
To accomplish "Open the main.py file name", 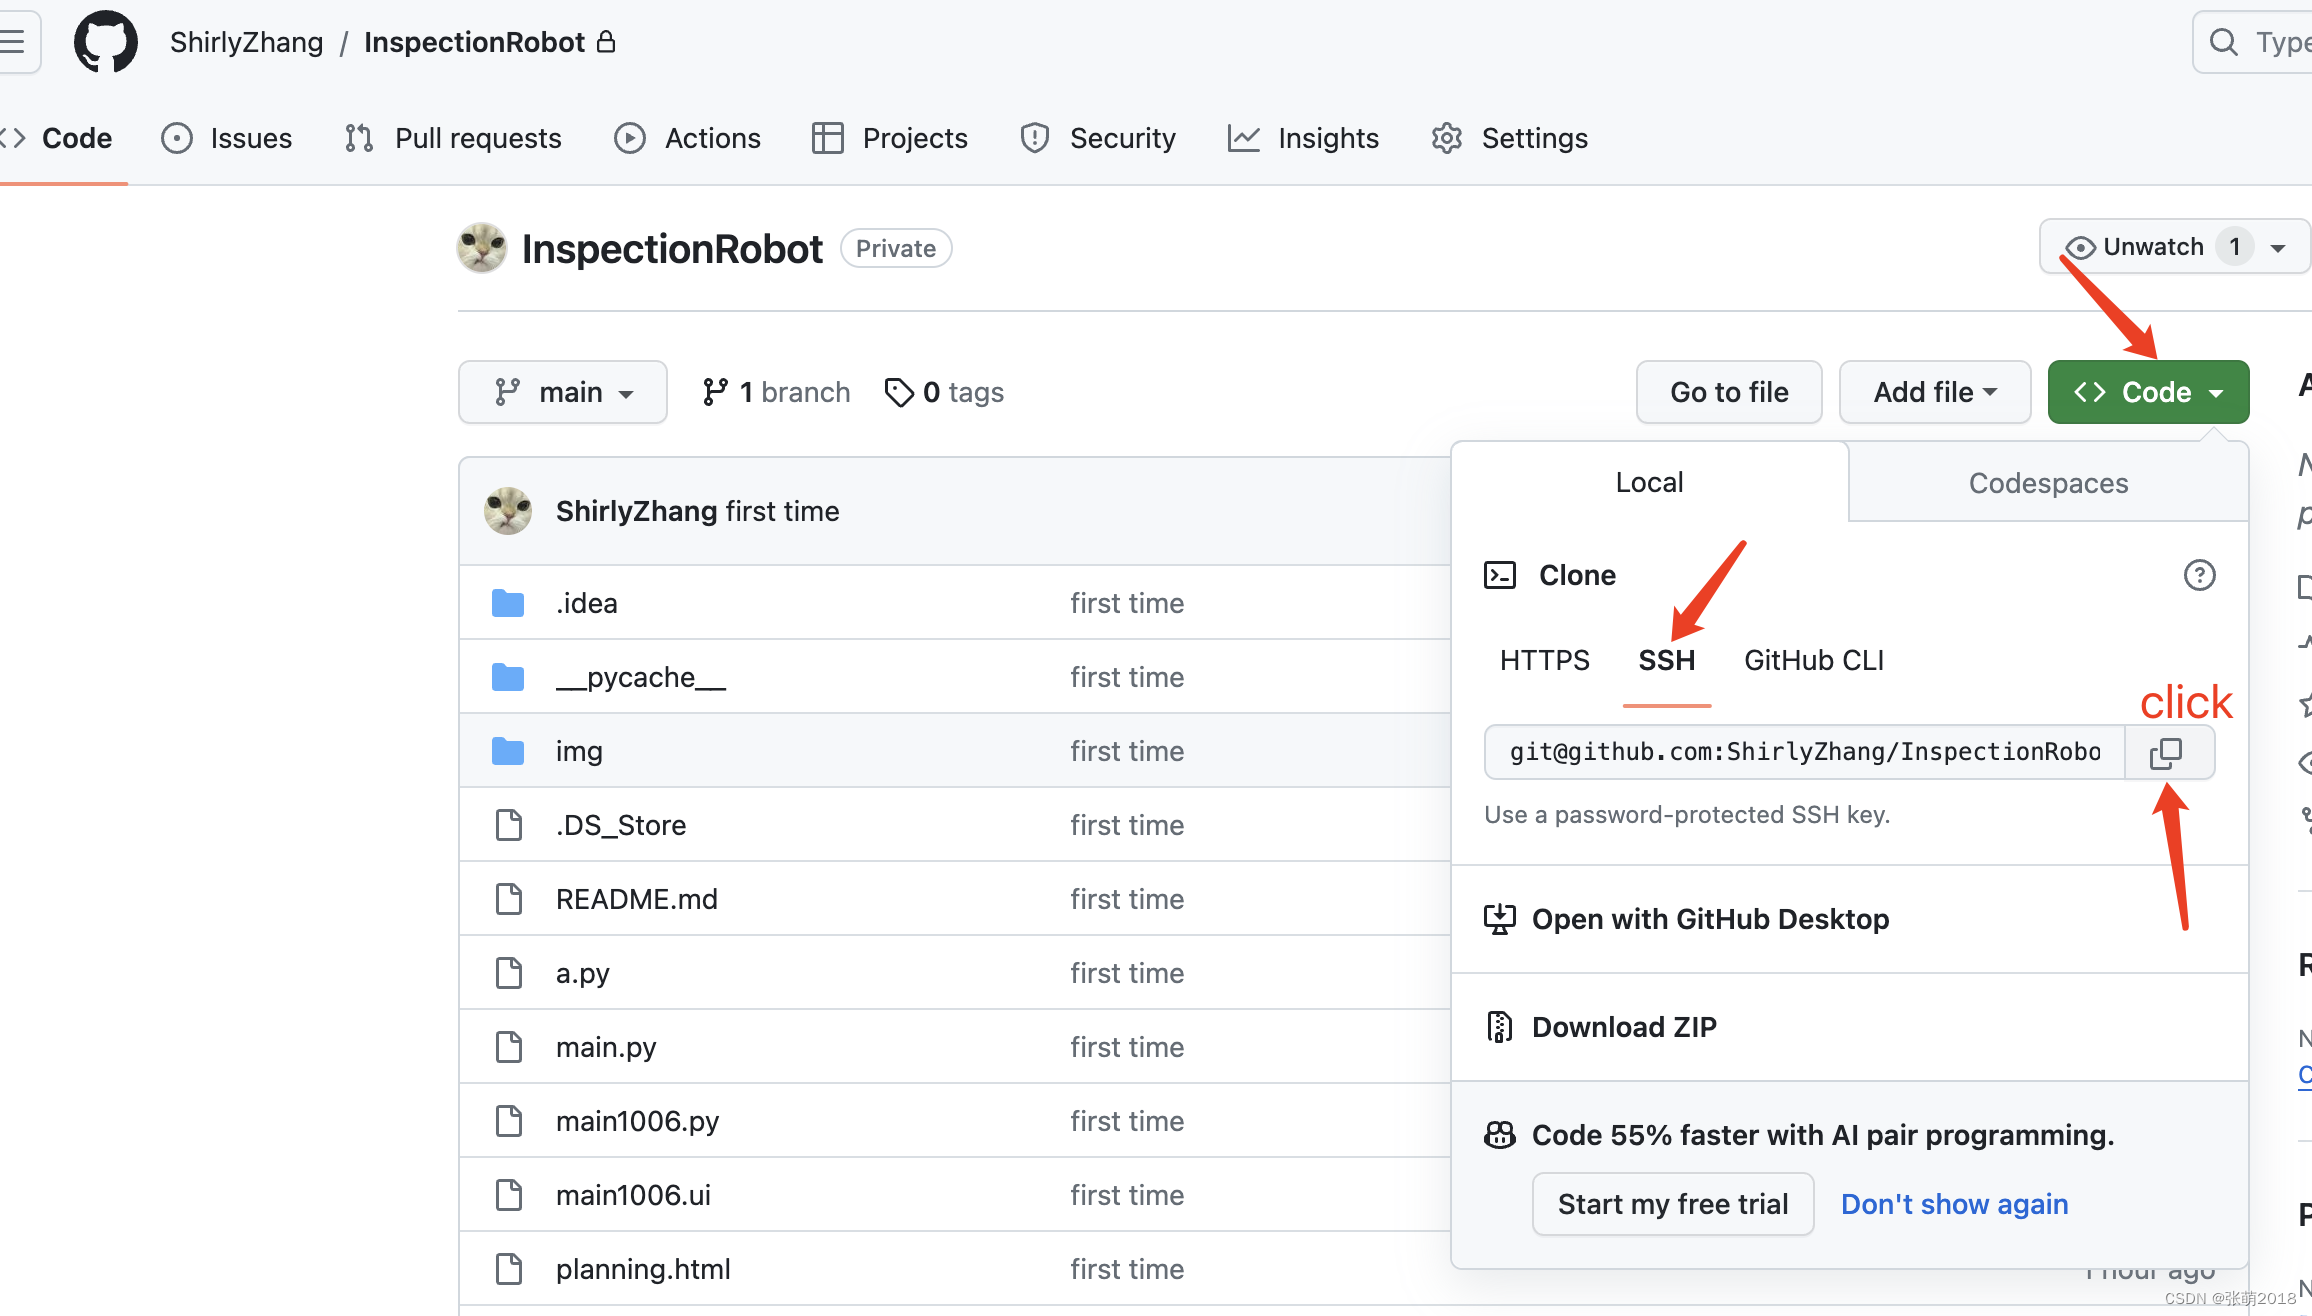I will coord(606,1047).
